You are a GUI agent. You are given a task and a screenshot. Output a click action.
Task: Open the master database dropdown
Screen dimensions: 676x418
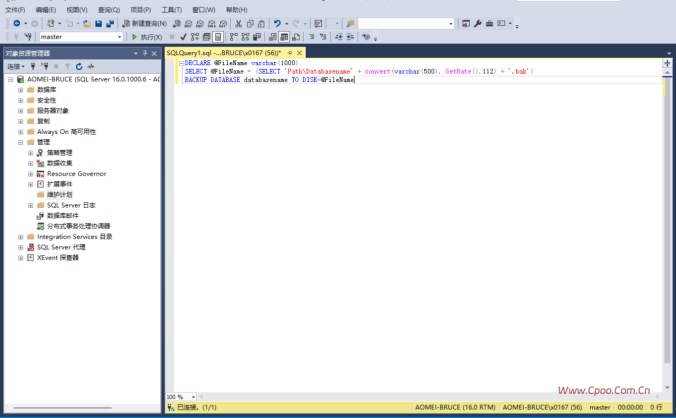(x=119, y=37)
